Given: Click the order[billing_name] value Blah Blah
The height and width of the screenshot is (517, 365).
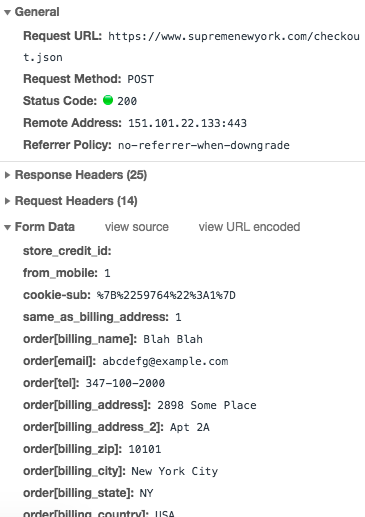Looking at the screenshot, I should pyautogui.click(x=173, y=339).
